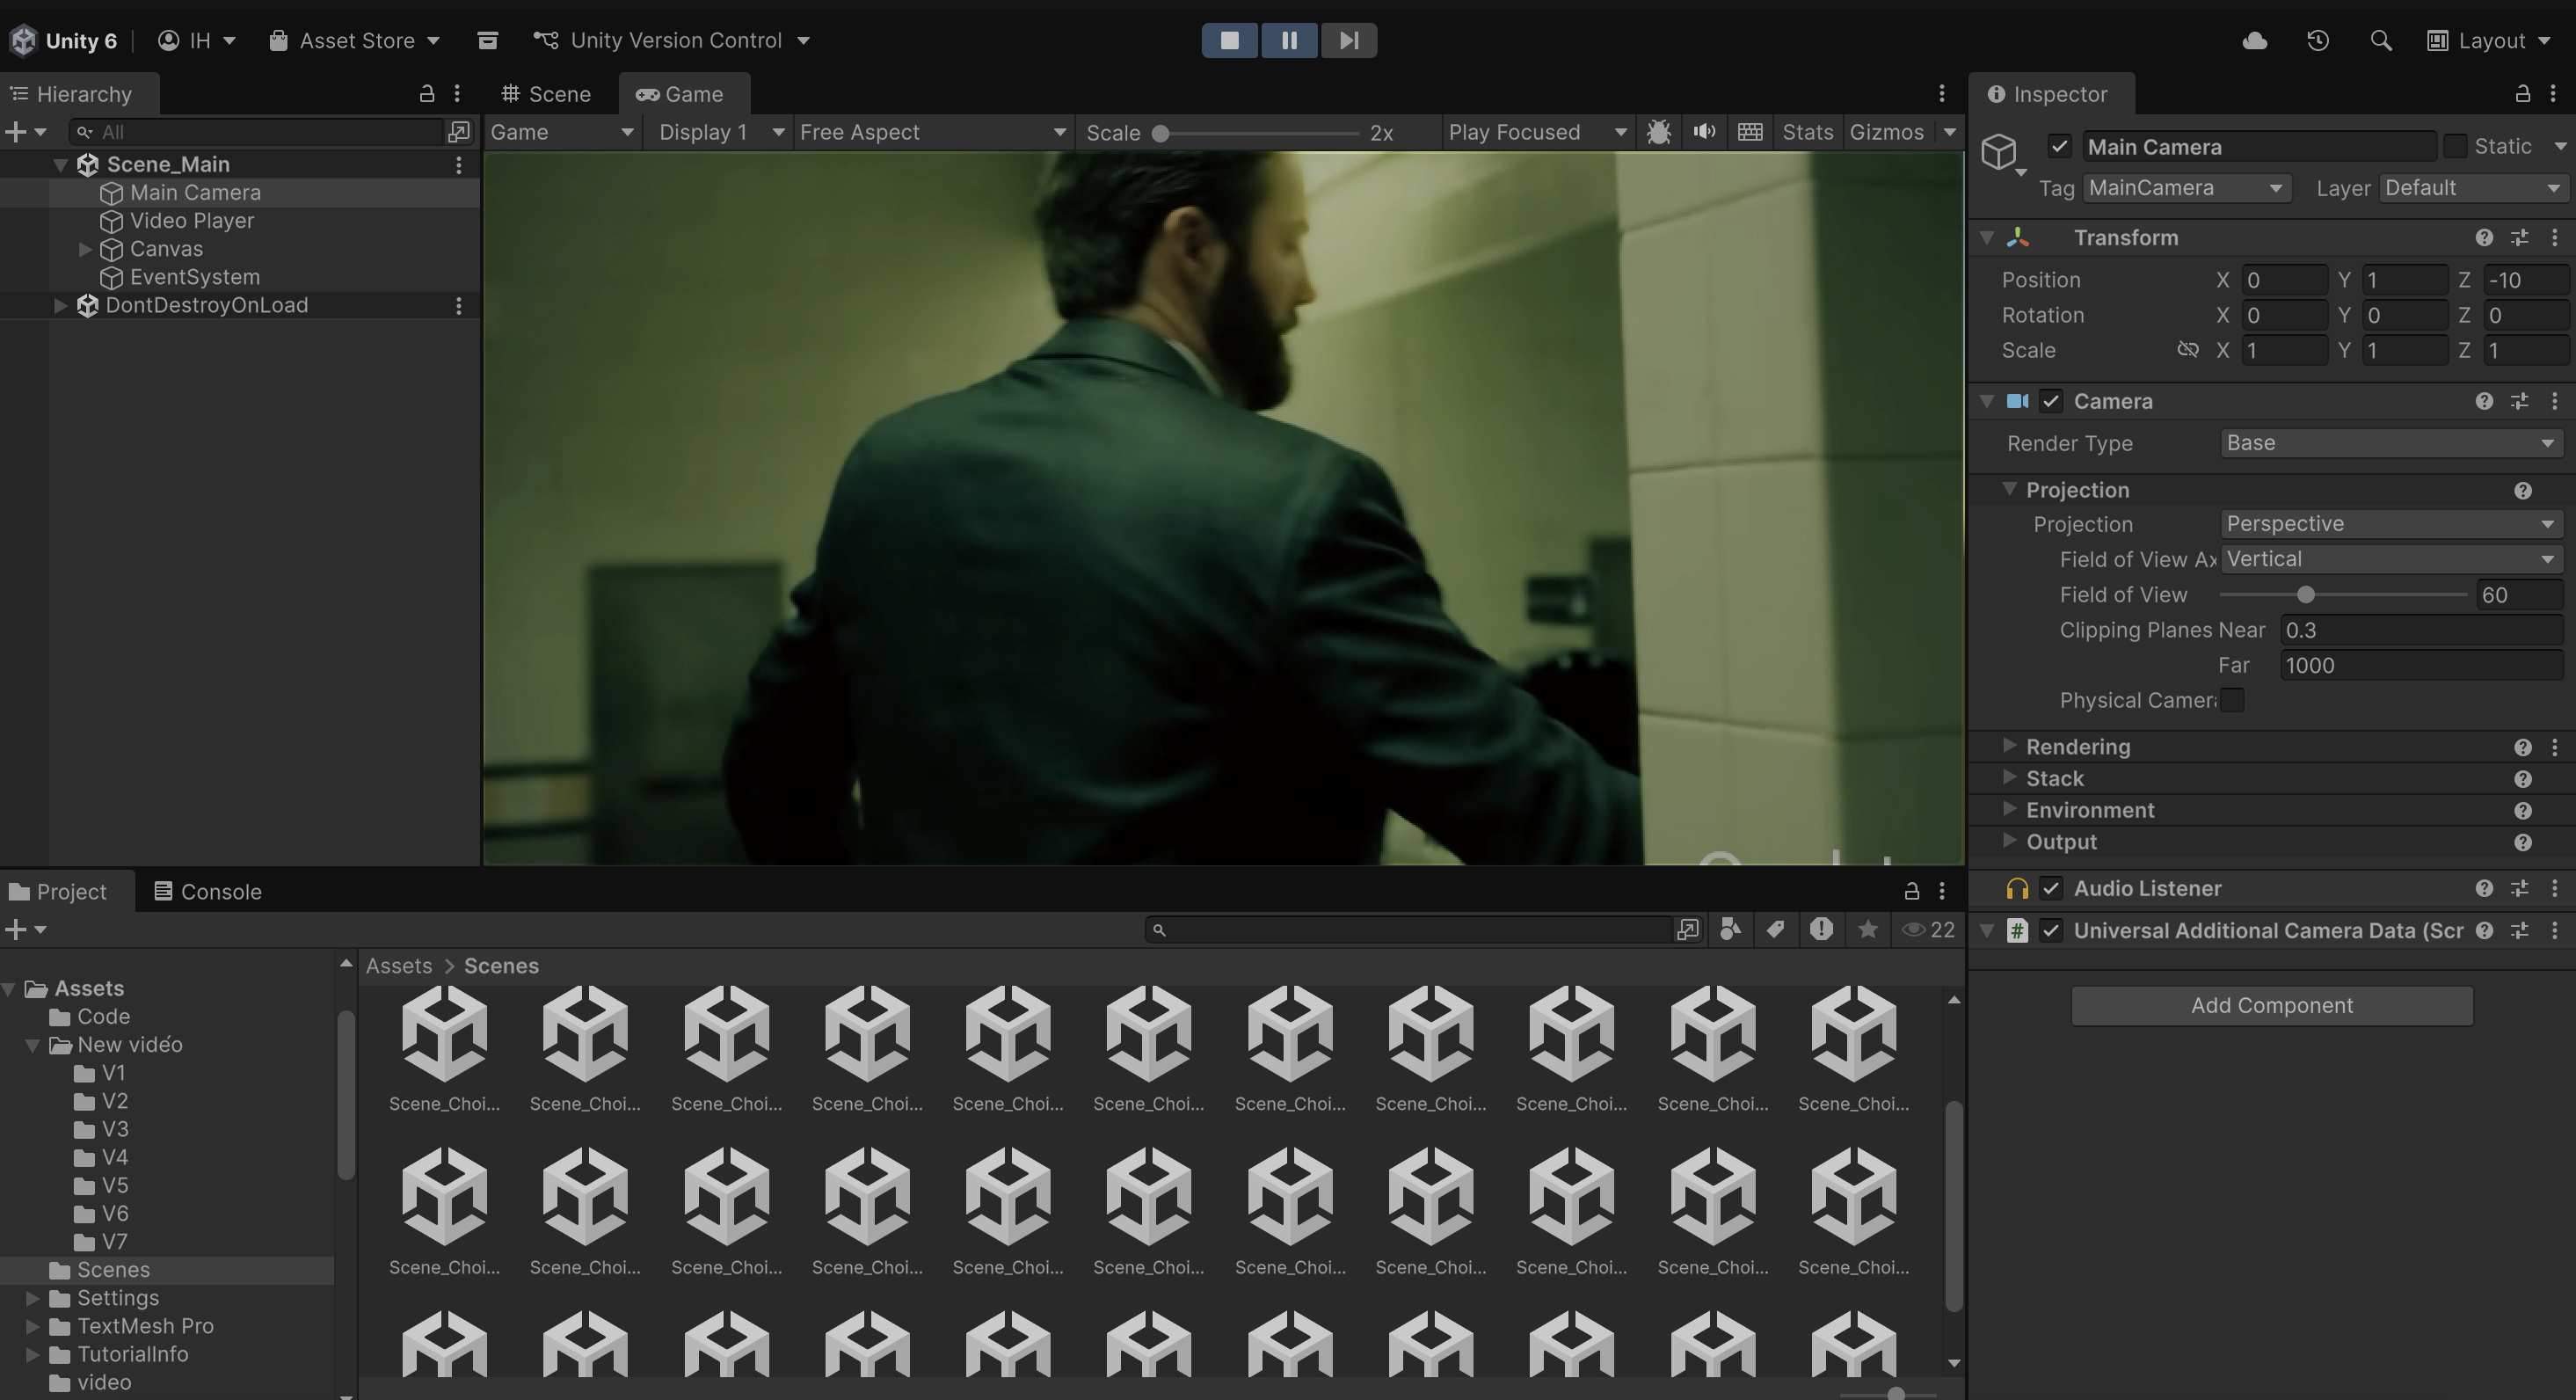Disable the Camera component checkbox
This screenshot has height=1400, width=2576.
coord(2051,401)
